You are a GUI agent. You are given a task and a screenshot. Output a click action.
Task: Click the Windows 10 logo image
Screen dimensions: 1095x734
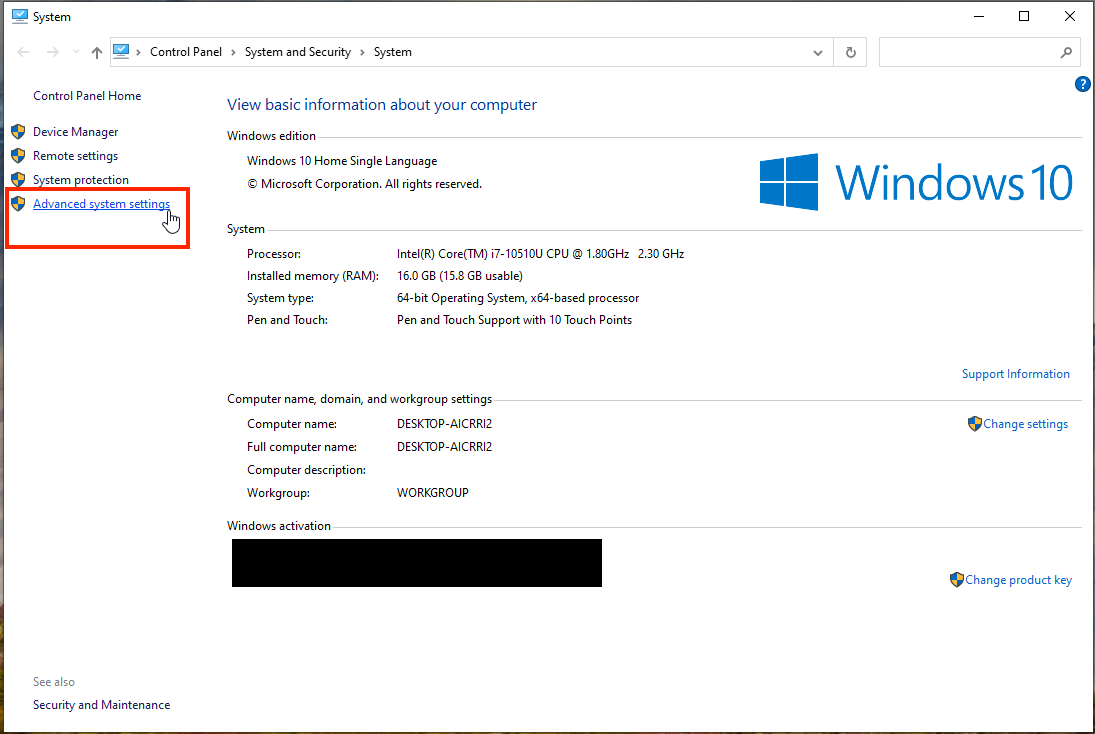[x=916, y=182]
